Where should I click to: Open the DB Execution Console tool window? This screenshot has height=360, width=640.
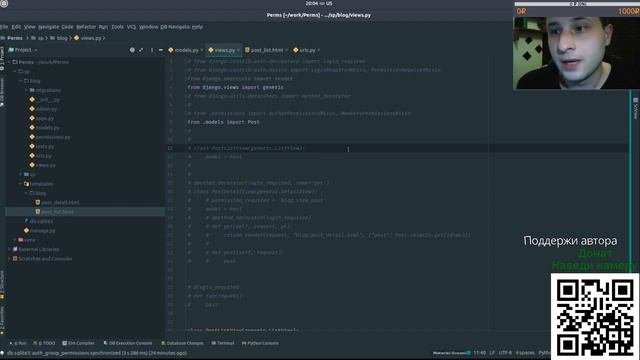(128, 343)
